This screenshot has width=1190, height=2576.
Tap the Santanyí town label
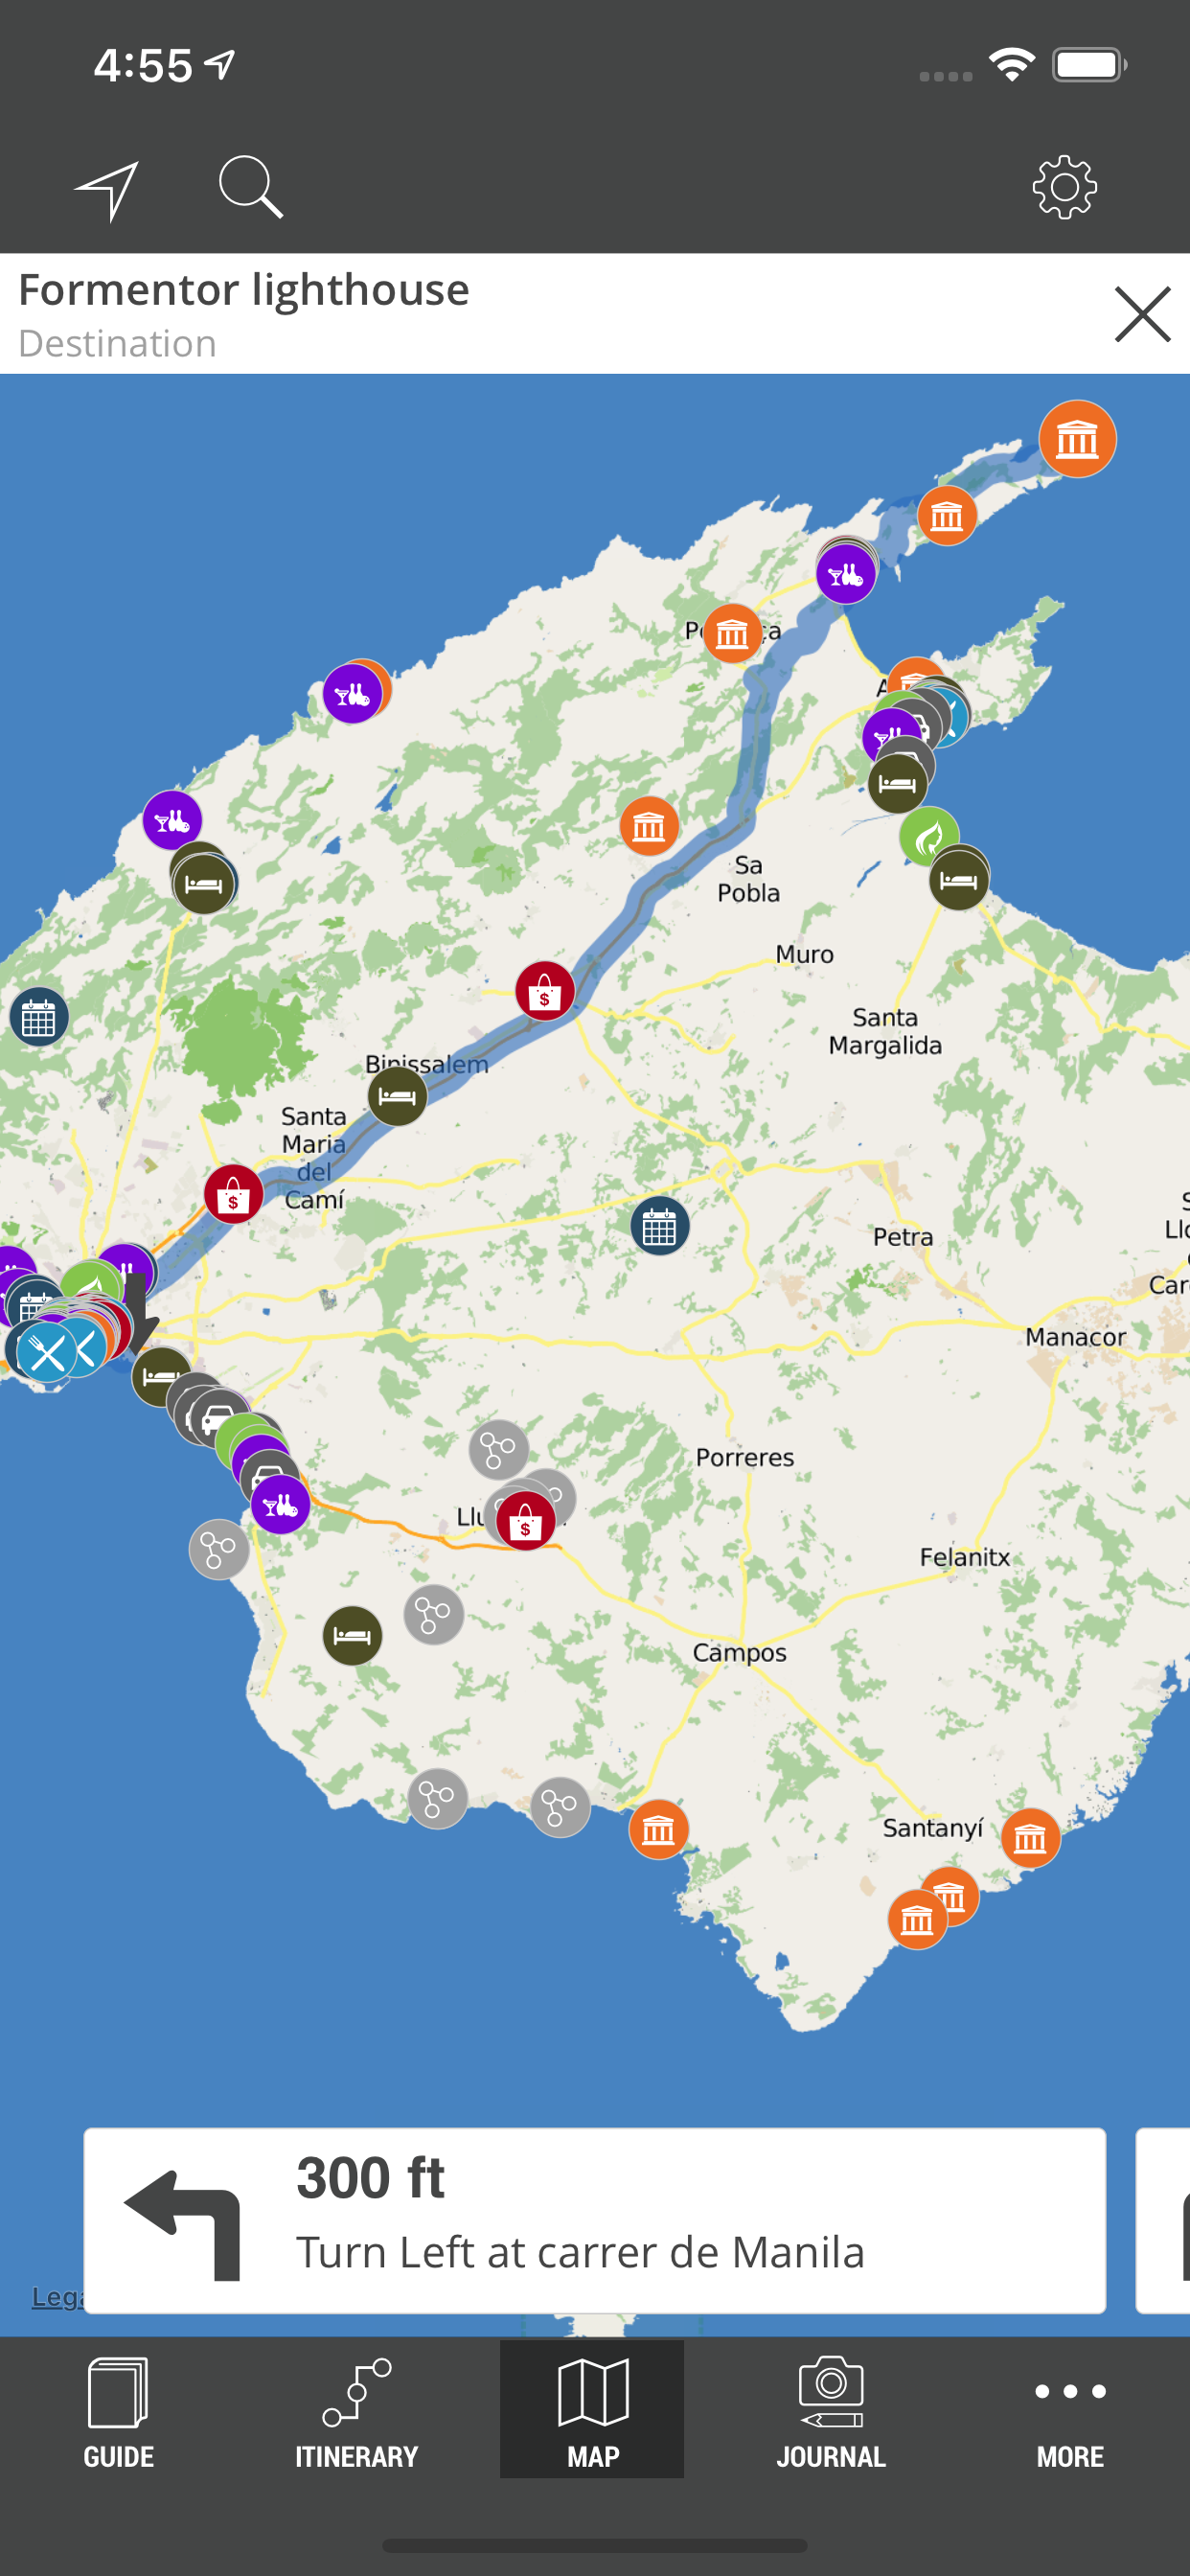[x=933, y=1828]
